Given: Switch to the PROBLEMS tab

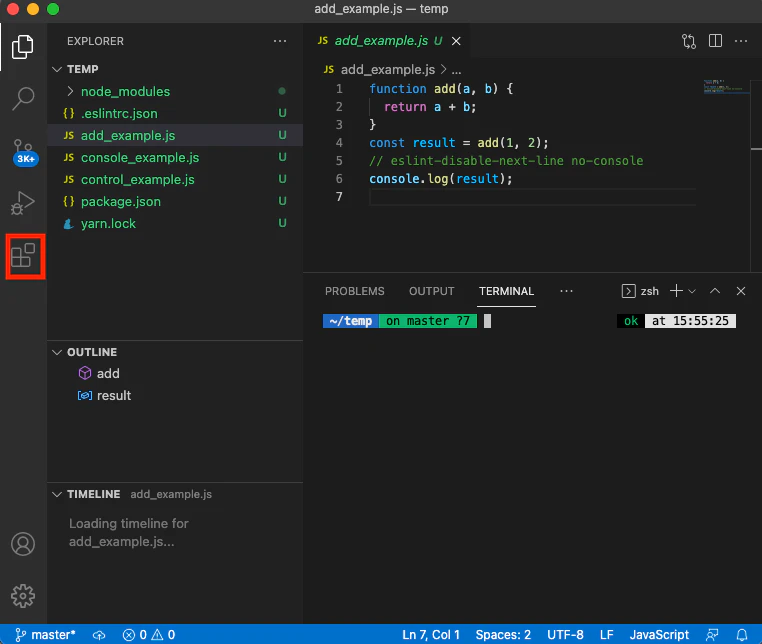Looking at the screenshot, I should point(355,291).
